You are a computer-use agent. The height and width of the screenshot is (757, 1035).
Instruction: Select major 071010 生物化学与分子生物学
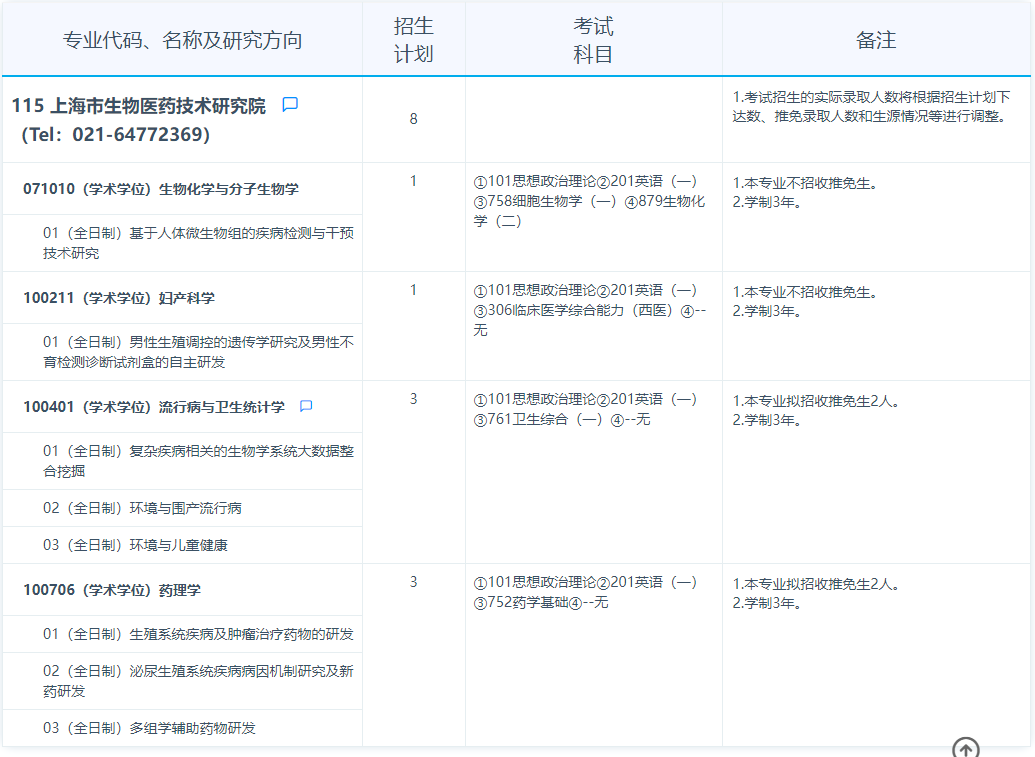coord(161,189)
